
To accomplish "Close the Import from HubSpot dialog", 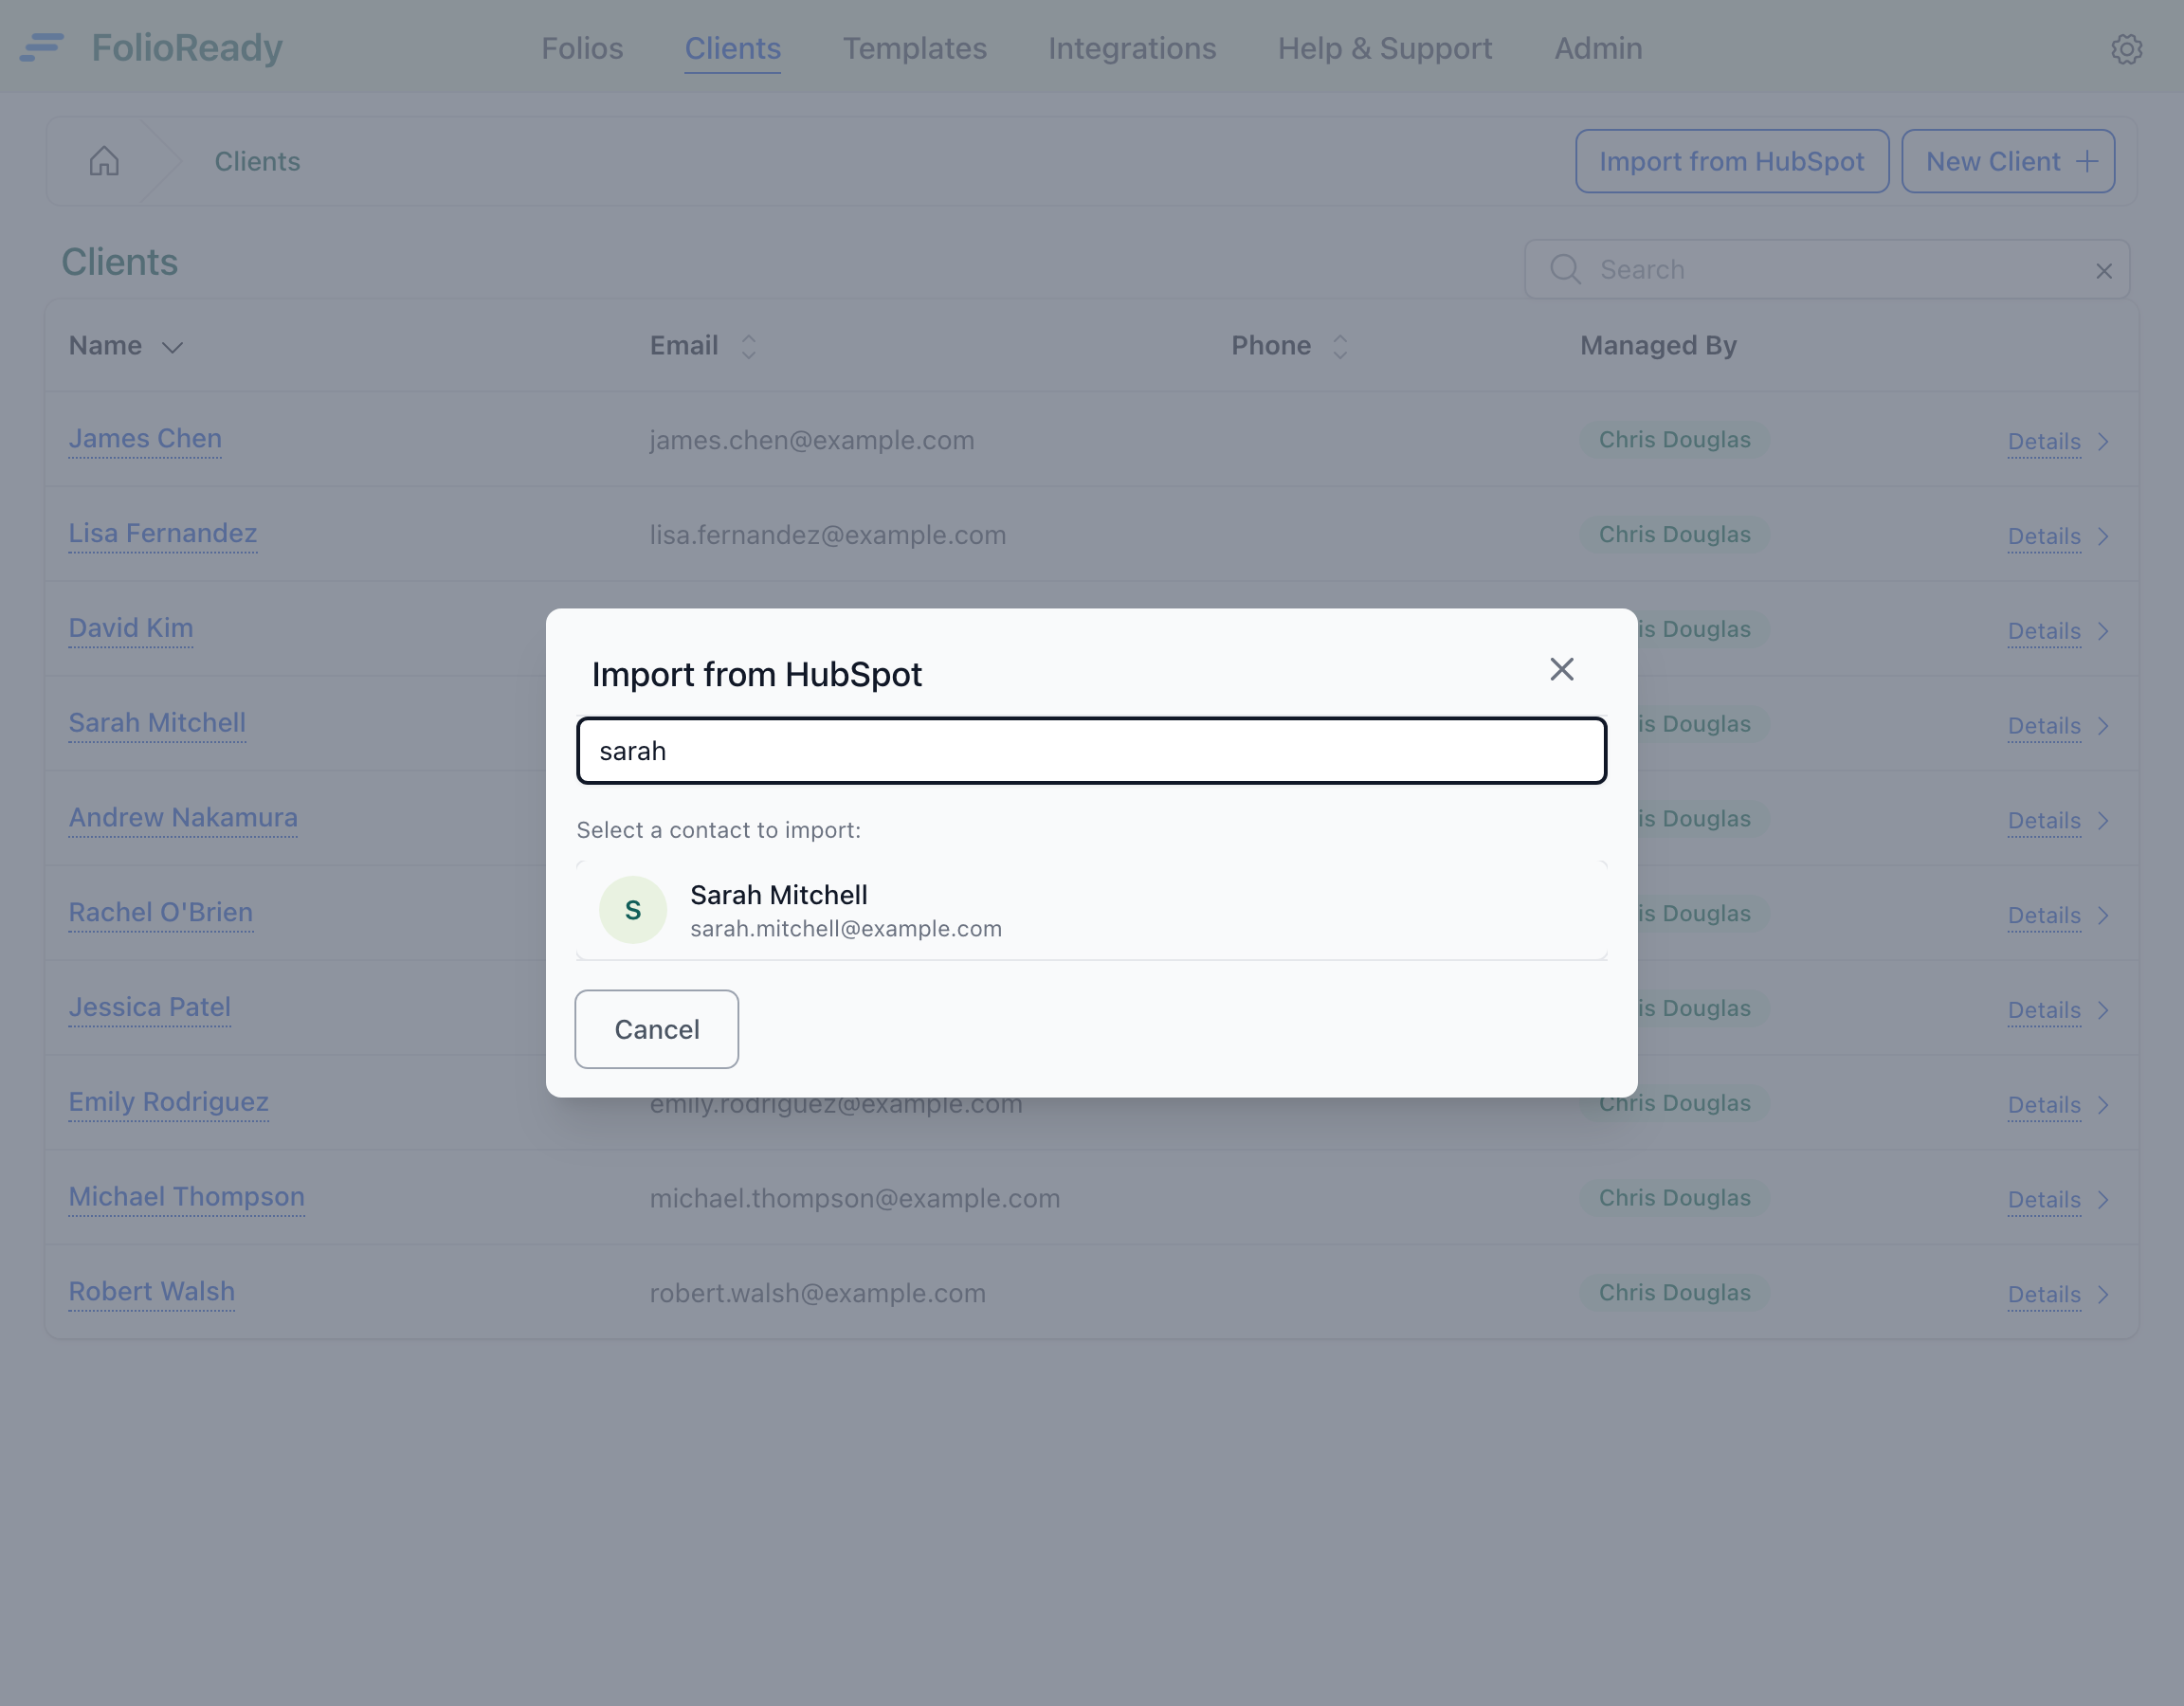I will point(1561,669).
